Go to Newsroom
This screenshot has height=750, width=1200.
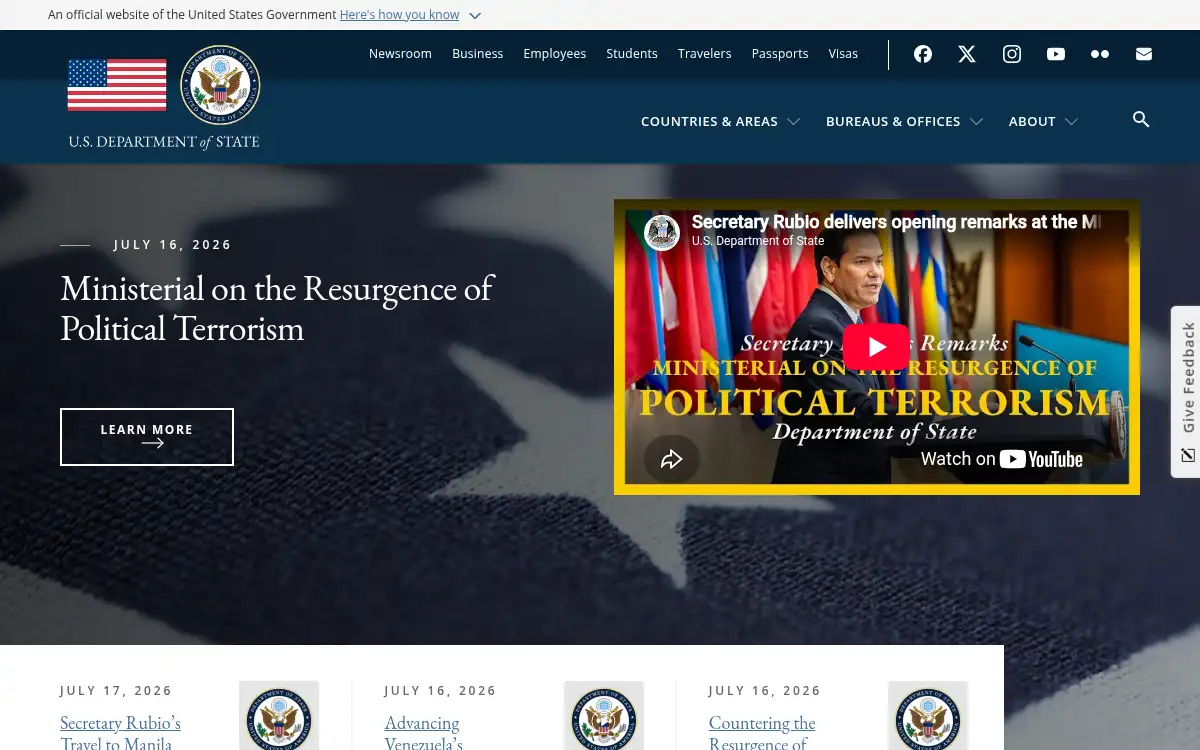pos(400,54)
